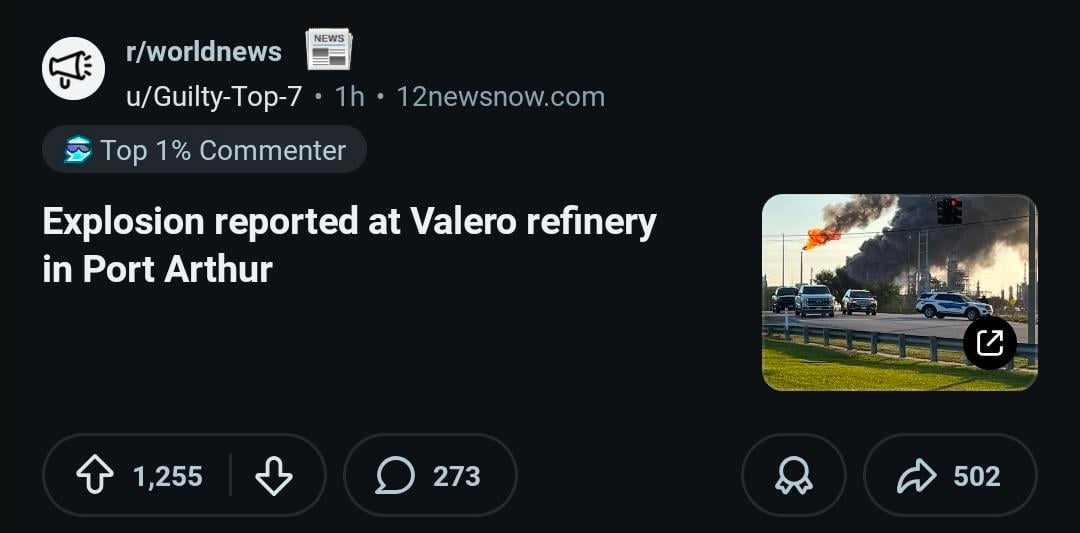Open the r/worldnews megaphone community avatar
Image resolution: width=1080 pixels, height=533 pixels.
coord(73,68)
